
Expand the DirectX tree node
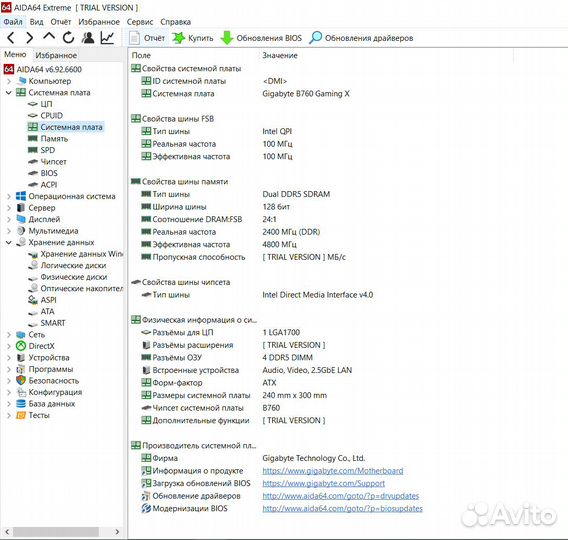tap(9, 346)
